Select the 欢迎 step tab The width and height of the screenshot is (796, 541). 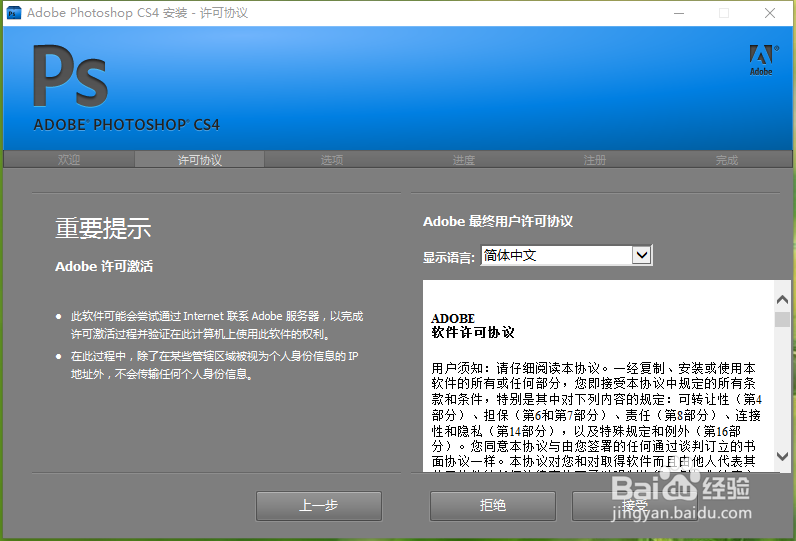pos(69,160)
